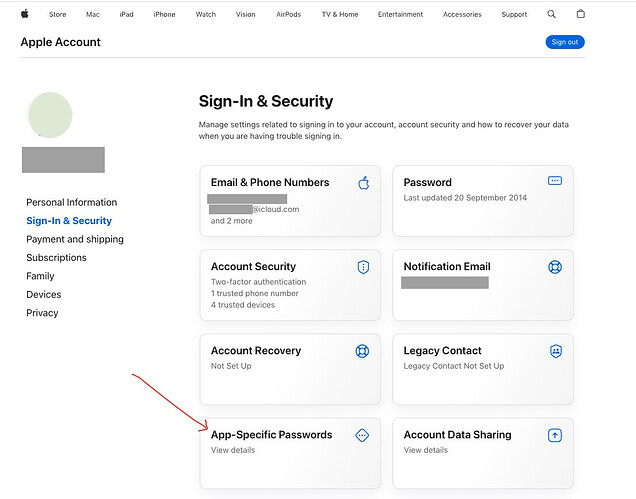This screenshot has height=499, width=636.
Task: Open the Notification Email card title
Action: pyautogui.click(x=447, y=266)
